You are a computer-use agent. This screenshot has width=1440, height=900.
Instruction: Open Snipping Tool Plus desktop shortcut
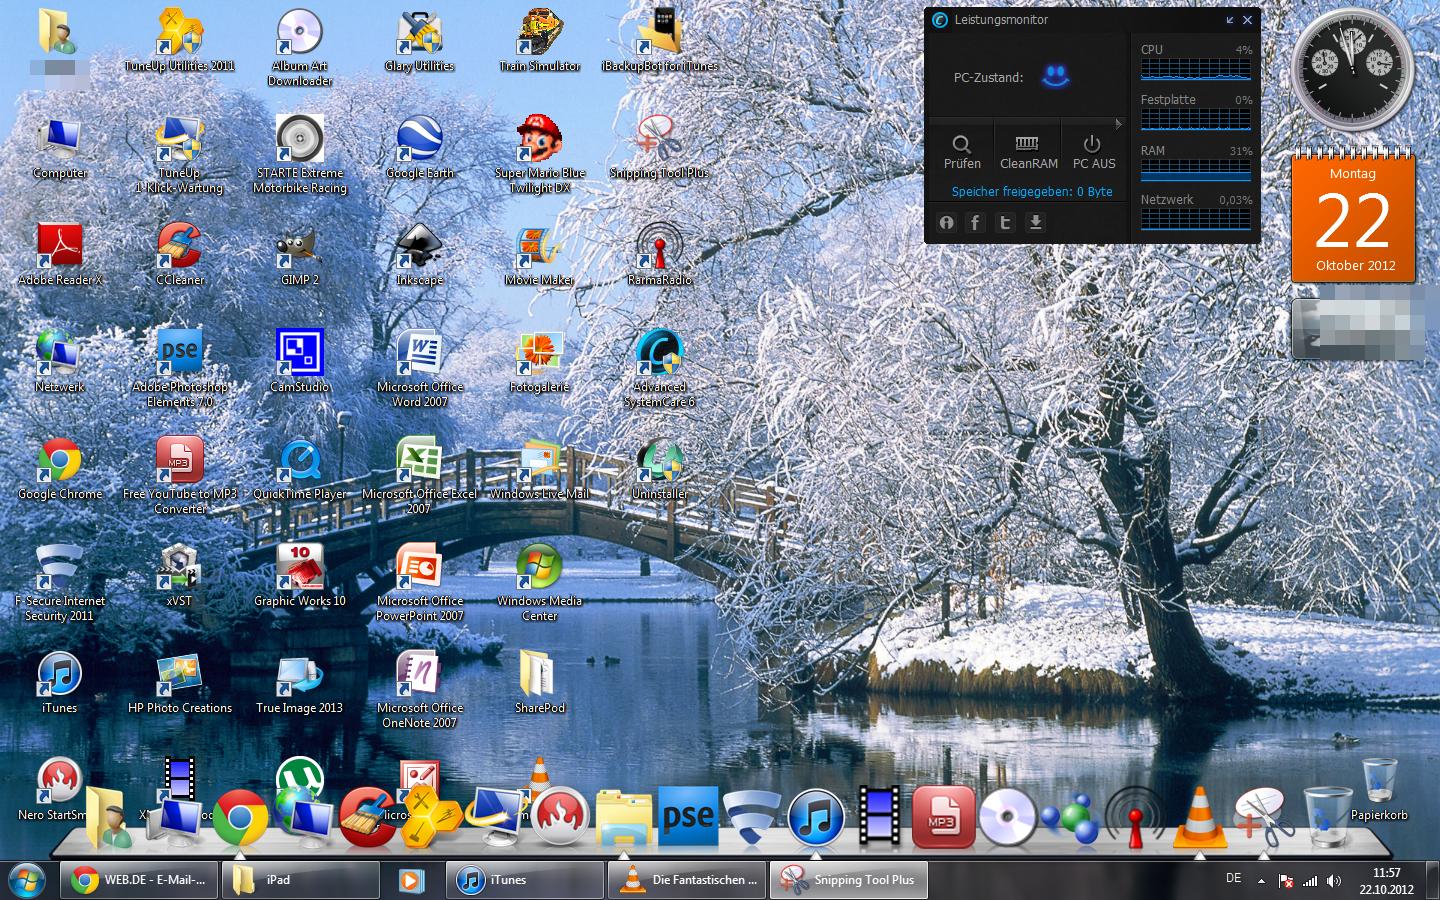[x=660, y=148]
